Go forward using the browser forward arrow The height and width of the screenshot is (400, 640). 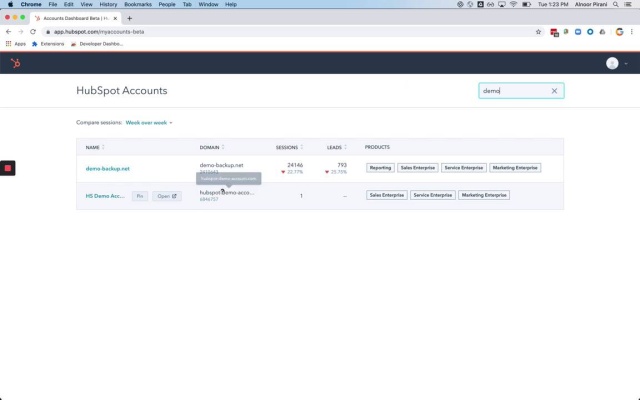pos(20,32)
